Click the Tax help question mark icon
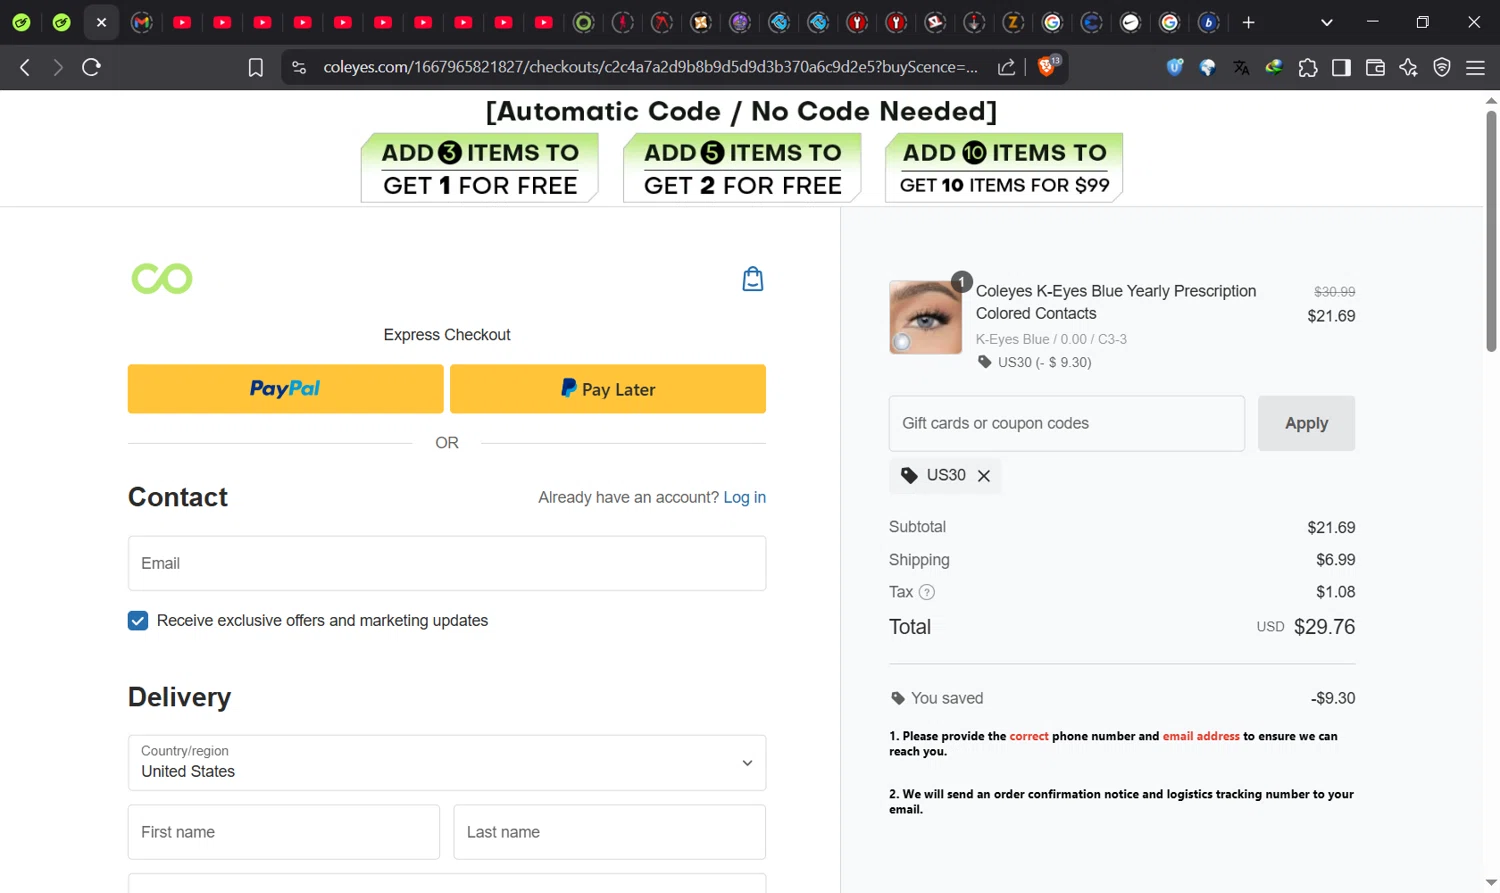The width and height of the screenshot is (1500, 893). 927,592
